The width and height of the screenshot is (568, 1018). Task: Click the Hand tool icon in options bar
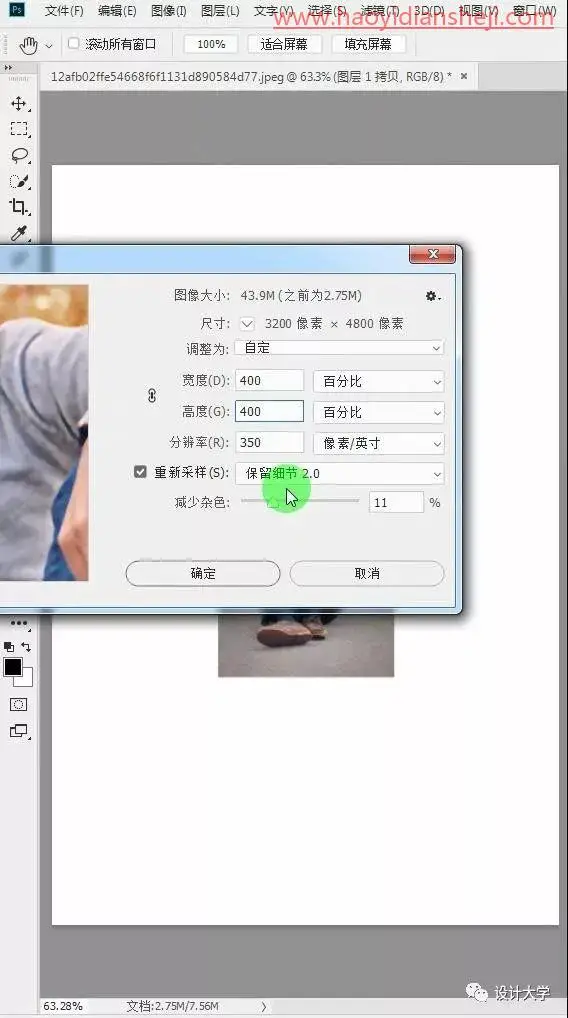tap(29, 45)
